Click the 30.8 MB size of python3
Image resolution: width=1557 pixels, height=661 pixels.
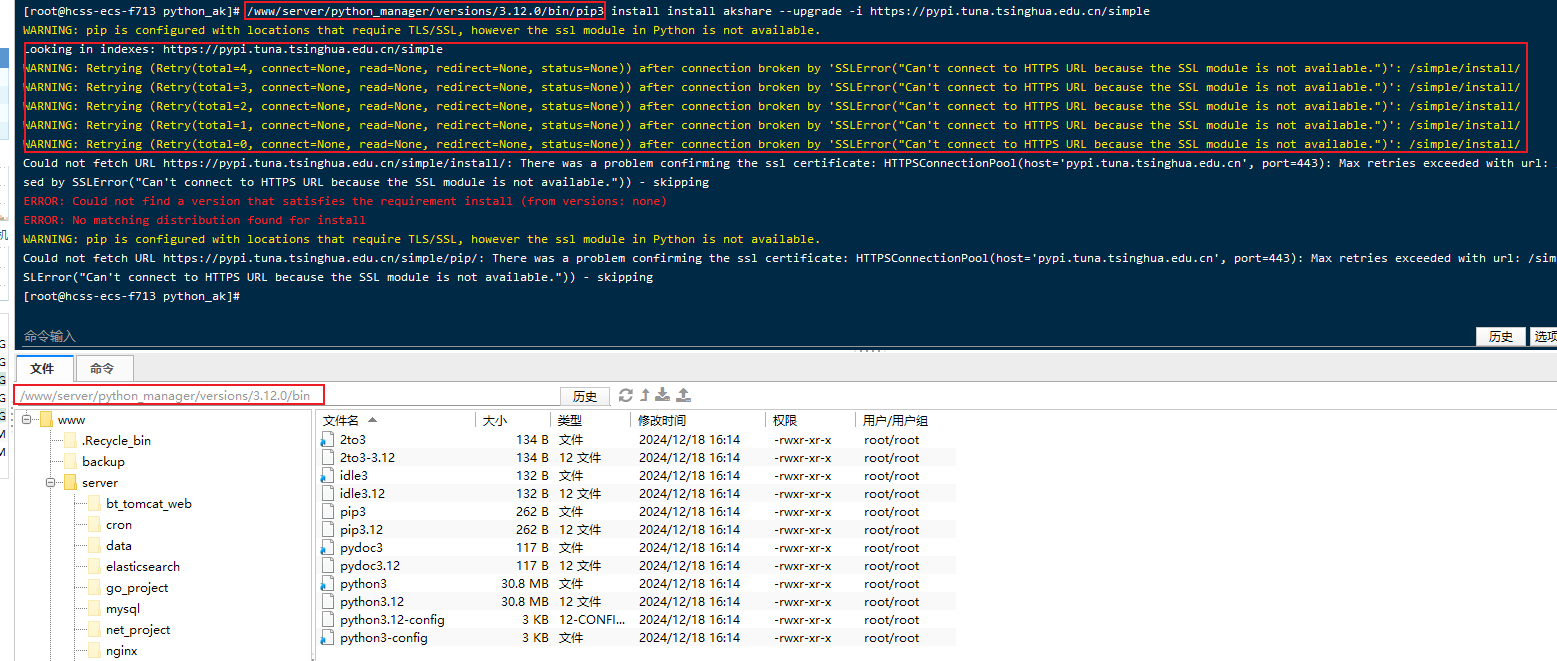(x=524, y=584)
